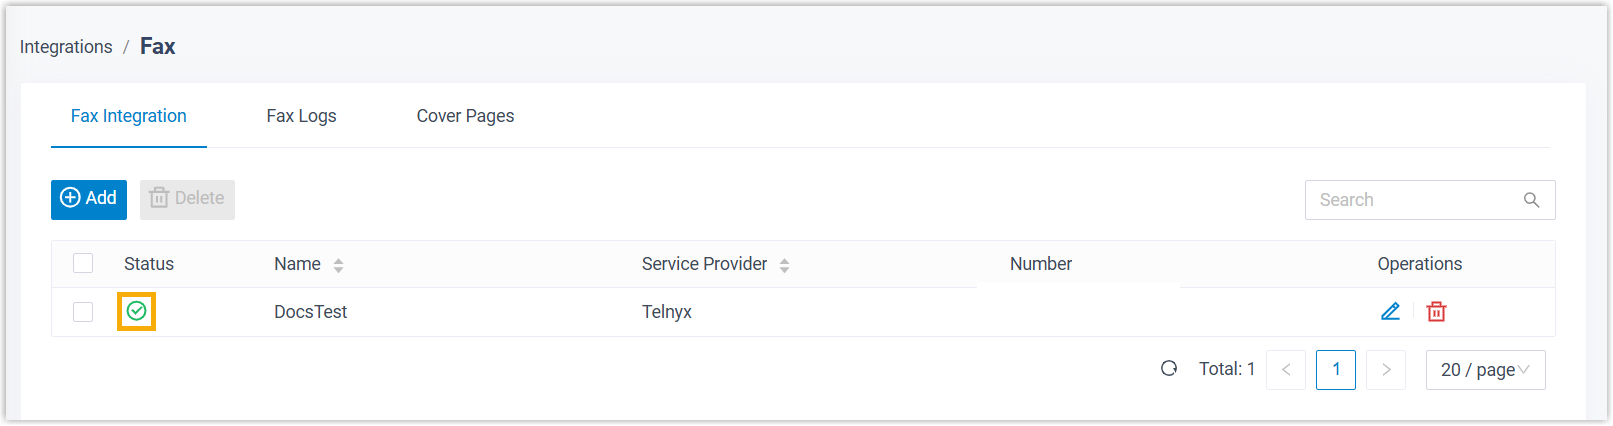Select all rows header checkbox
This screenshot has width=1613, height=426.
click(83, 263)
